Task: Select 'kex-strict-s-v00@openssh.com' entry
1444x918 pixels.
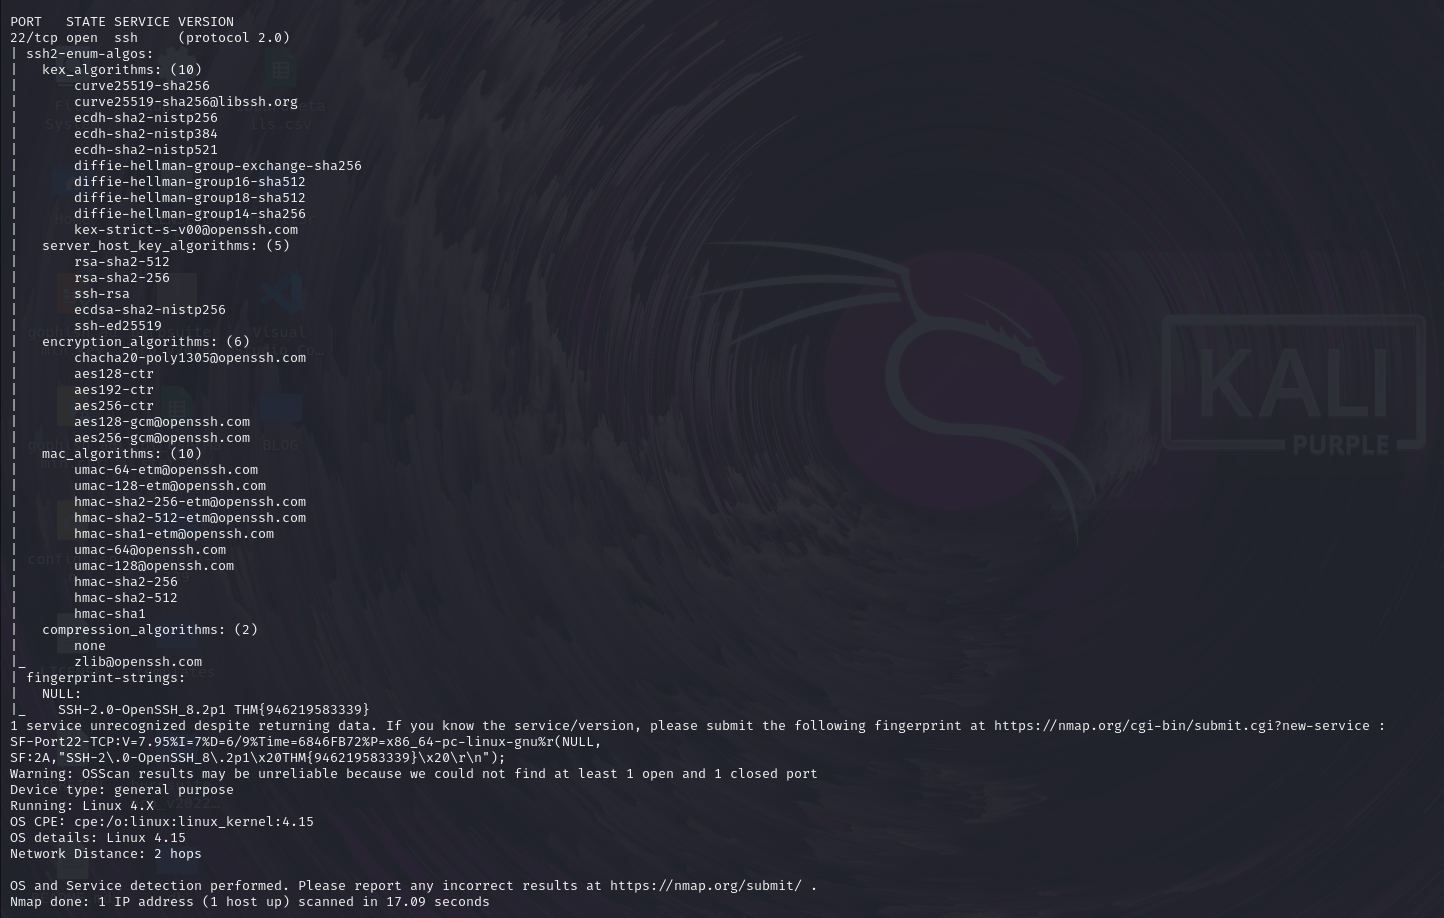Action: coord(186,230)
